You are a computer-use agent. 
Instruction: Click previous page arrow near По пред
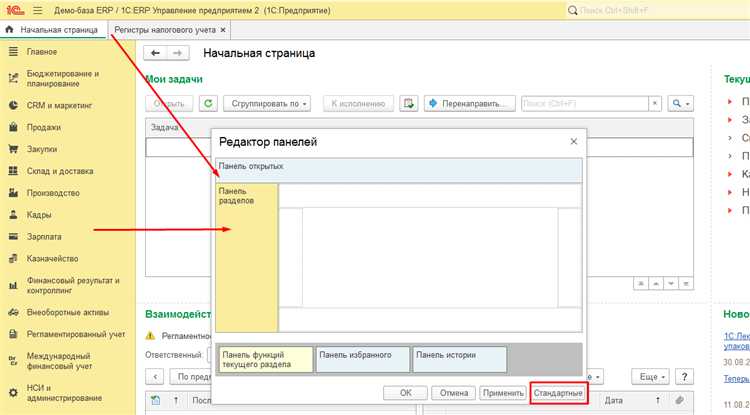pos(155,377)
